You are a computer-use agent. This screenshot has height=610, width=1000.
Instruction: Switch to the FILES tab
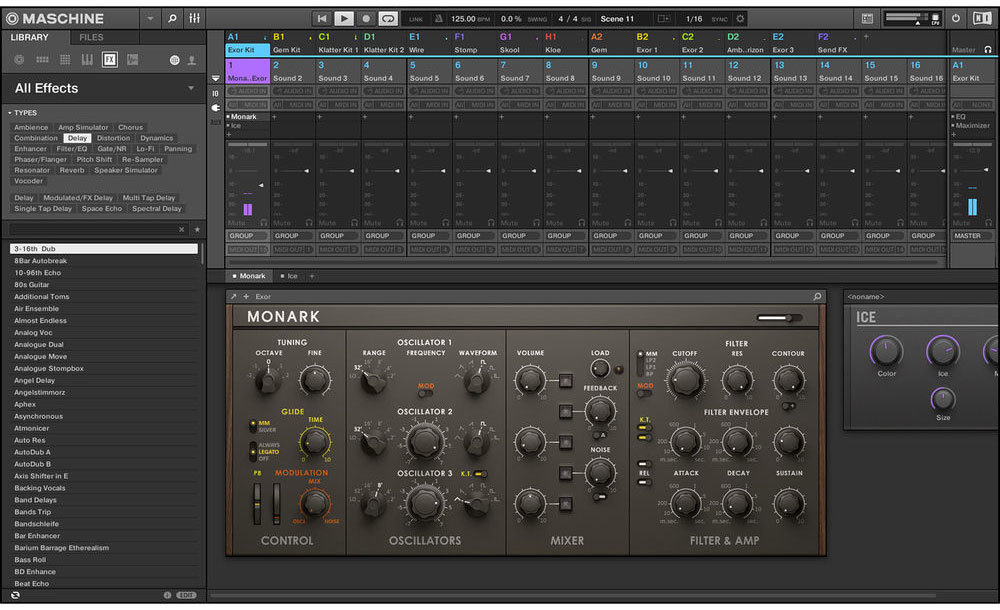pos(91,37)
